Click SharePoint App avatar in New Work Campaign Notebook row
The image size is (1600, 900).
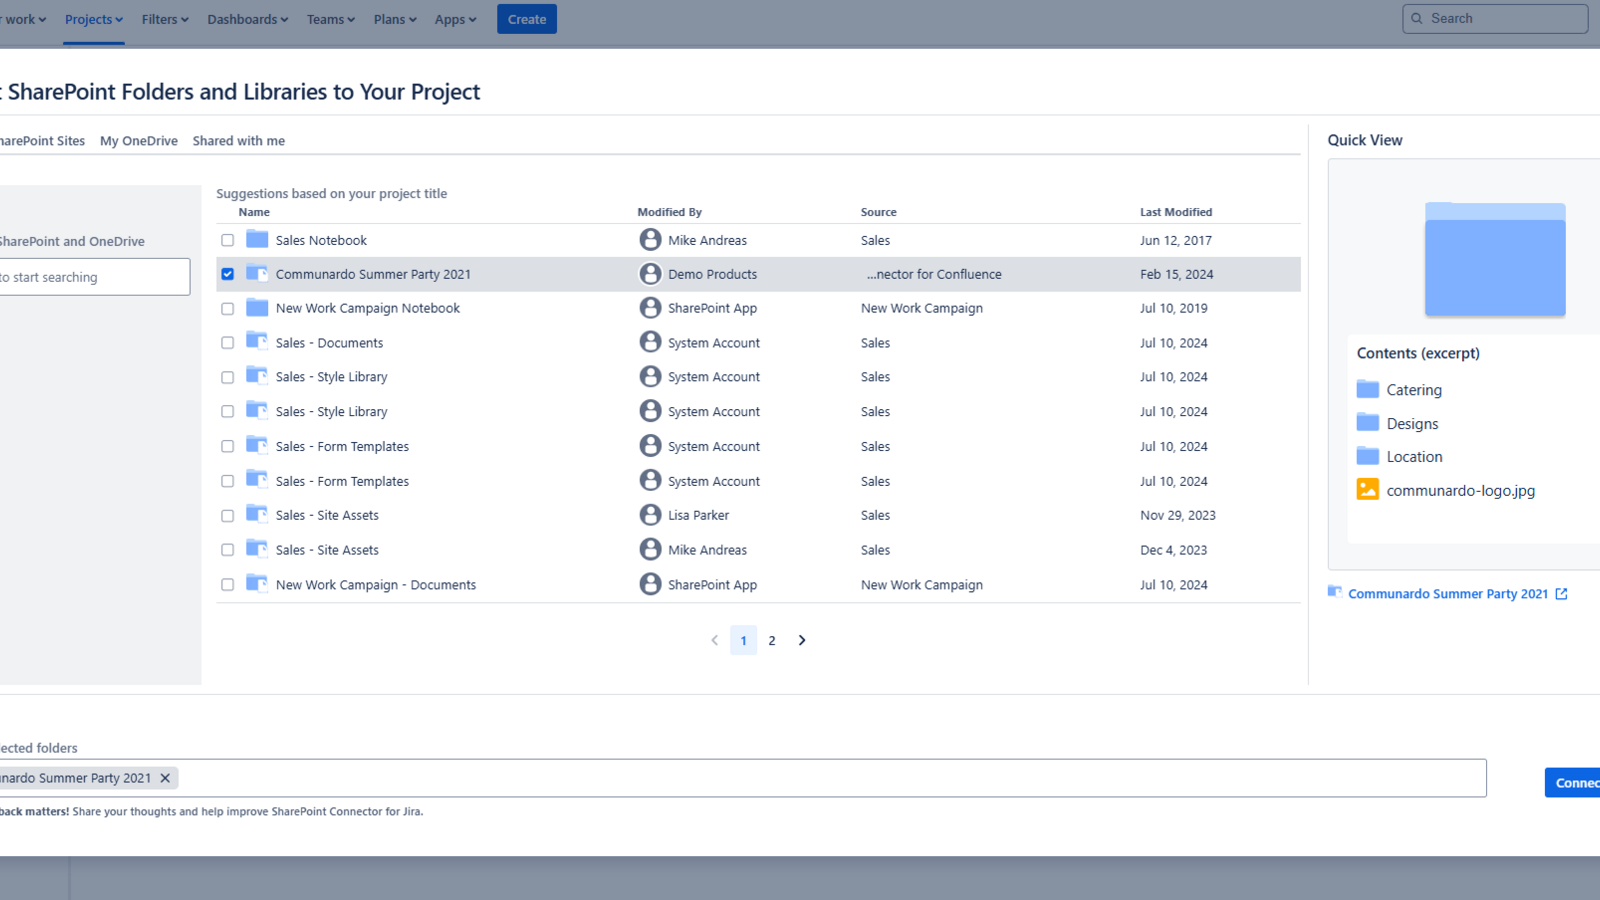(650, 307)
